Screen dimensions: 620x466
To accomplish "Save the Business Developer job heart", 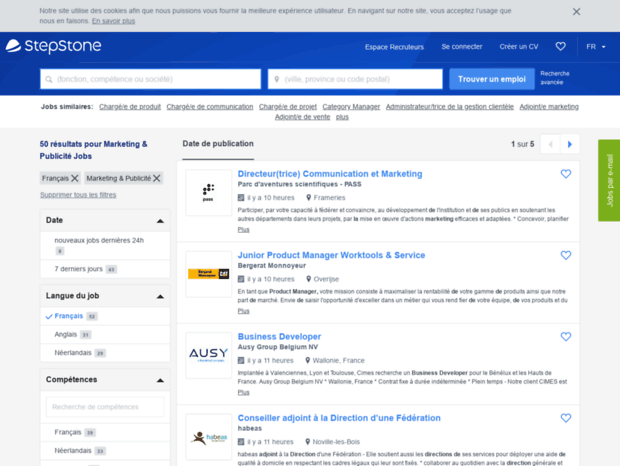I will [566, 337].
